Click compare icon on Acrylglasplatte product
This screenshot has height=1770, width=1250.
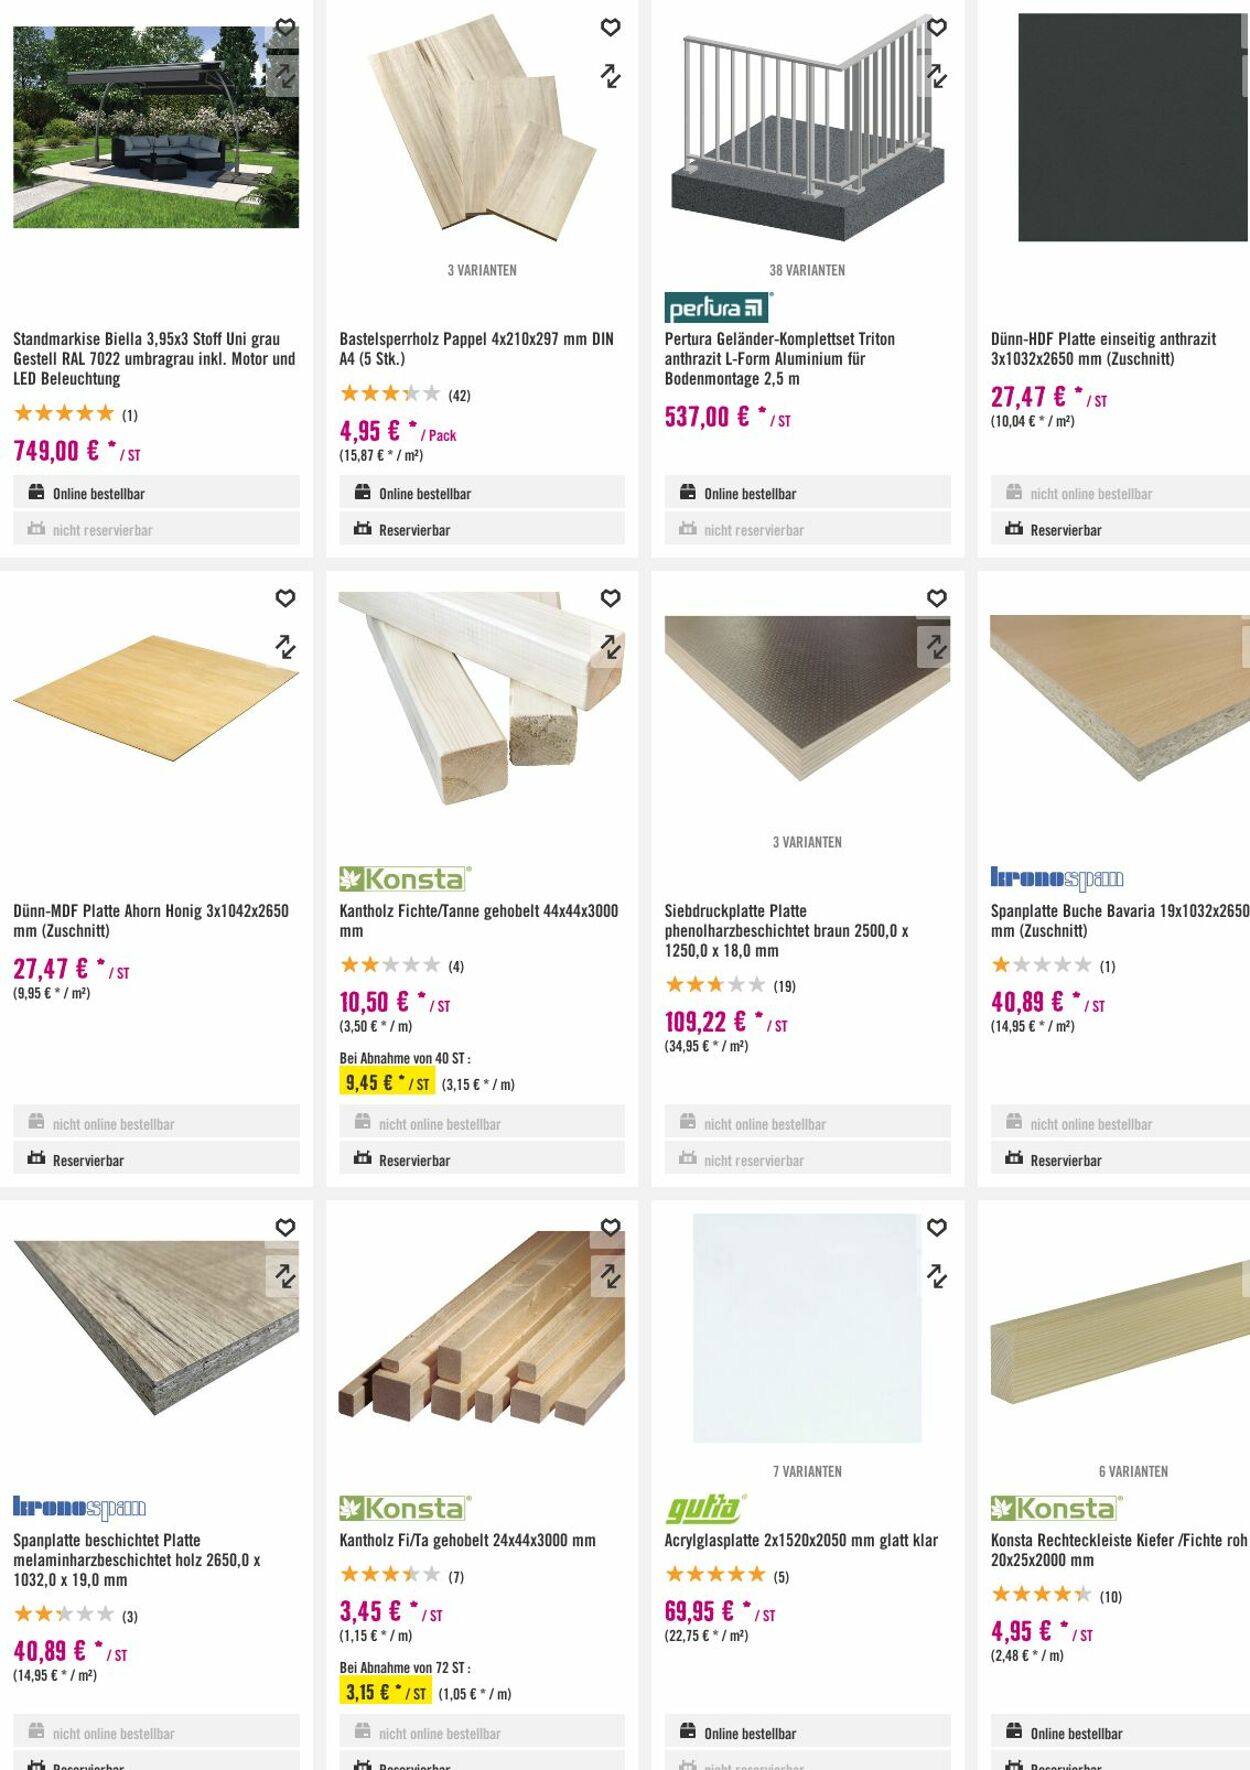click(936, 1276)
